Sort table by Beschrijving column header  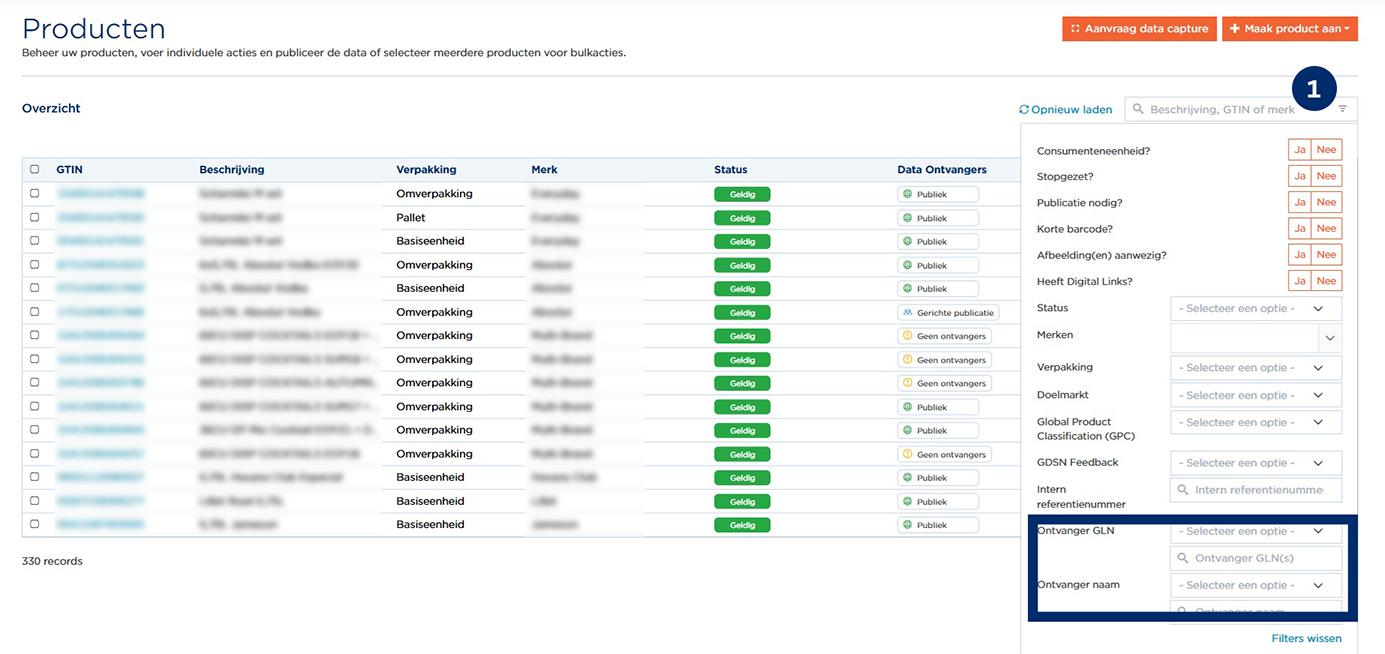(232, 170)
